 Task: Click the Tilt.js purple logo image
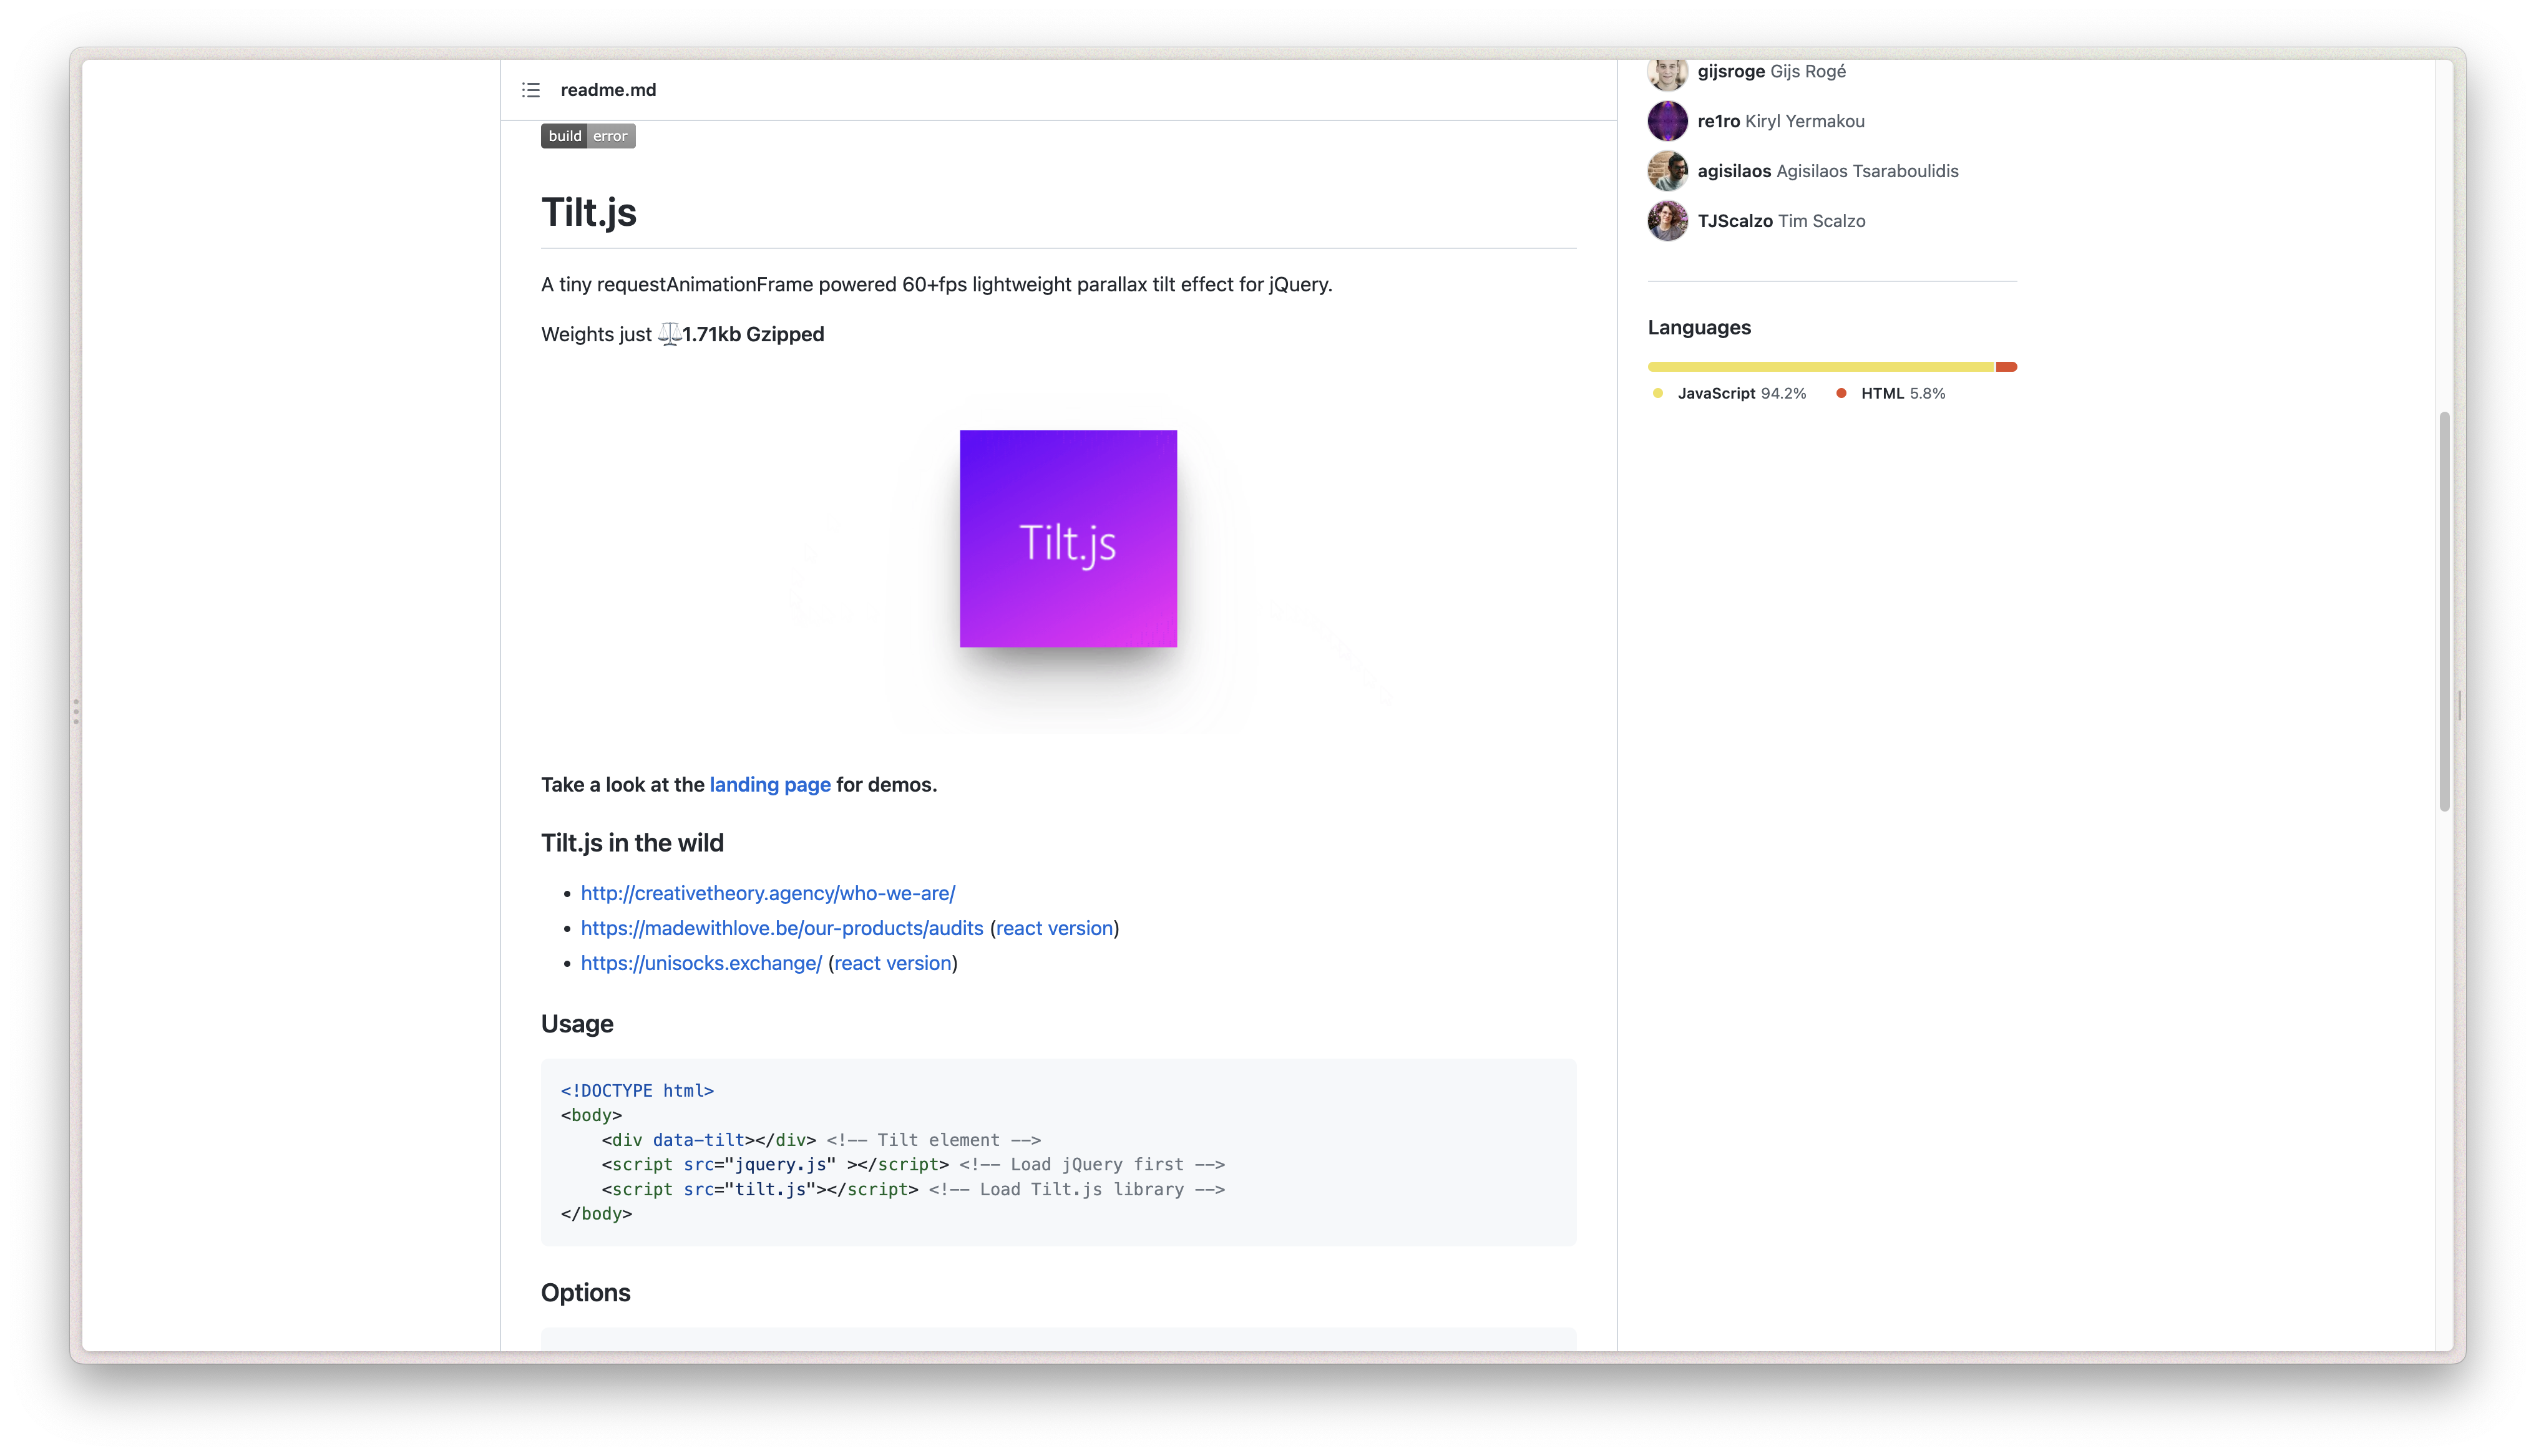point(1068,539)
